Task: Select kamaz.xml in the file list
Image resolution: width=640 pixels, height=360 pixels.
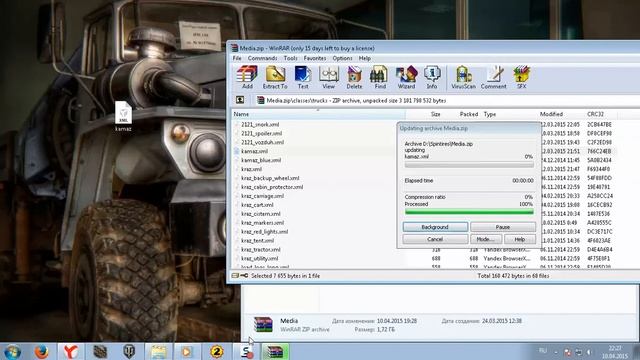Action: pos(254,151)
